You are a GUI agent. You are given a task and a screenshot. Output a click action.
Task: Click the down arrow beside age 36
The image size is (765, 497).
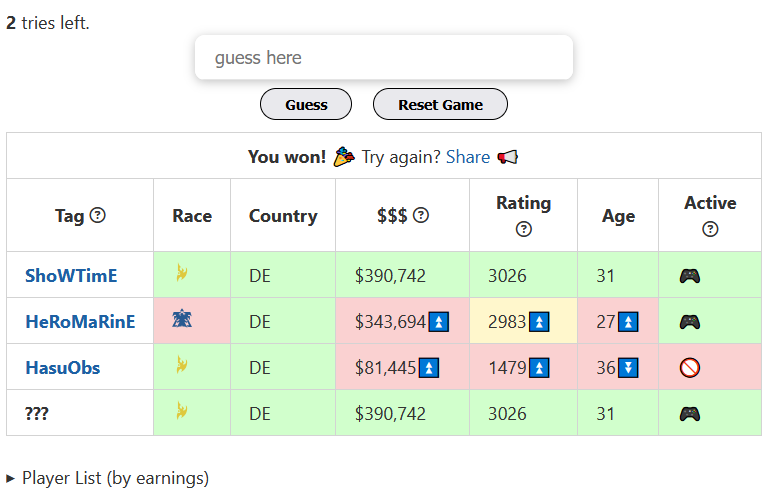click(x=628, y=368)
